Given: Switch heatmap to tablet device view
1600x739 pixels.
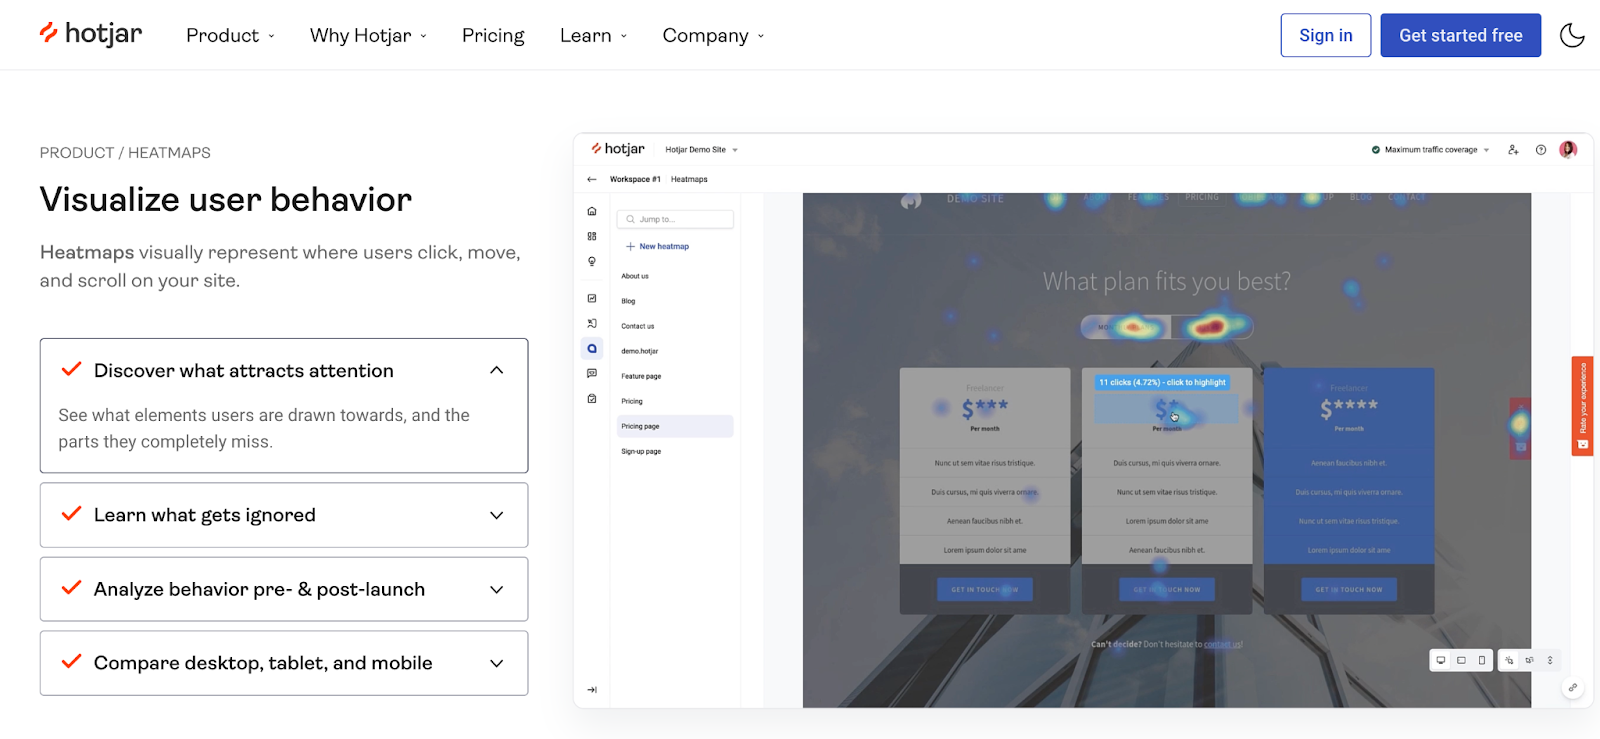Looking at the screenshot, I should coord(1461,660).
